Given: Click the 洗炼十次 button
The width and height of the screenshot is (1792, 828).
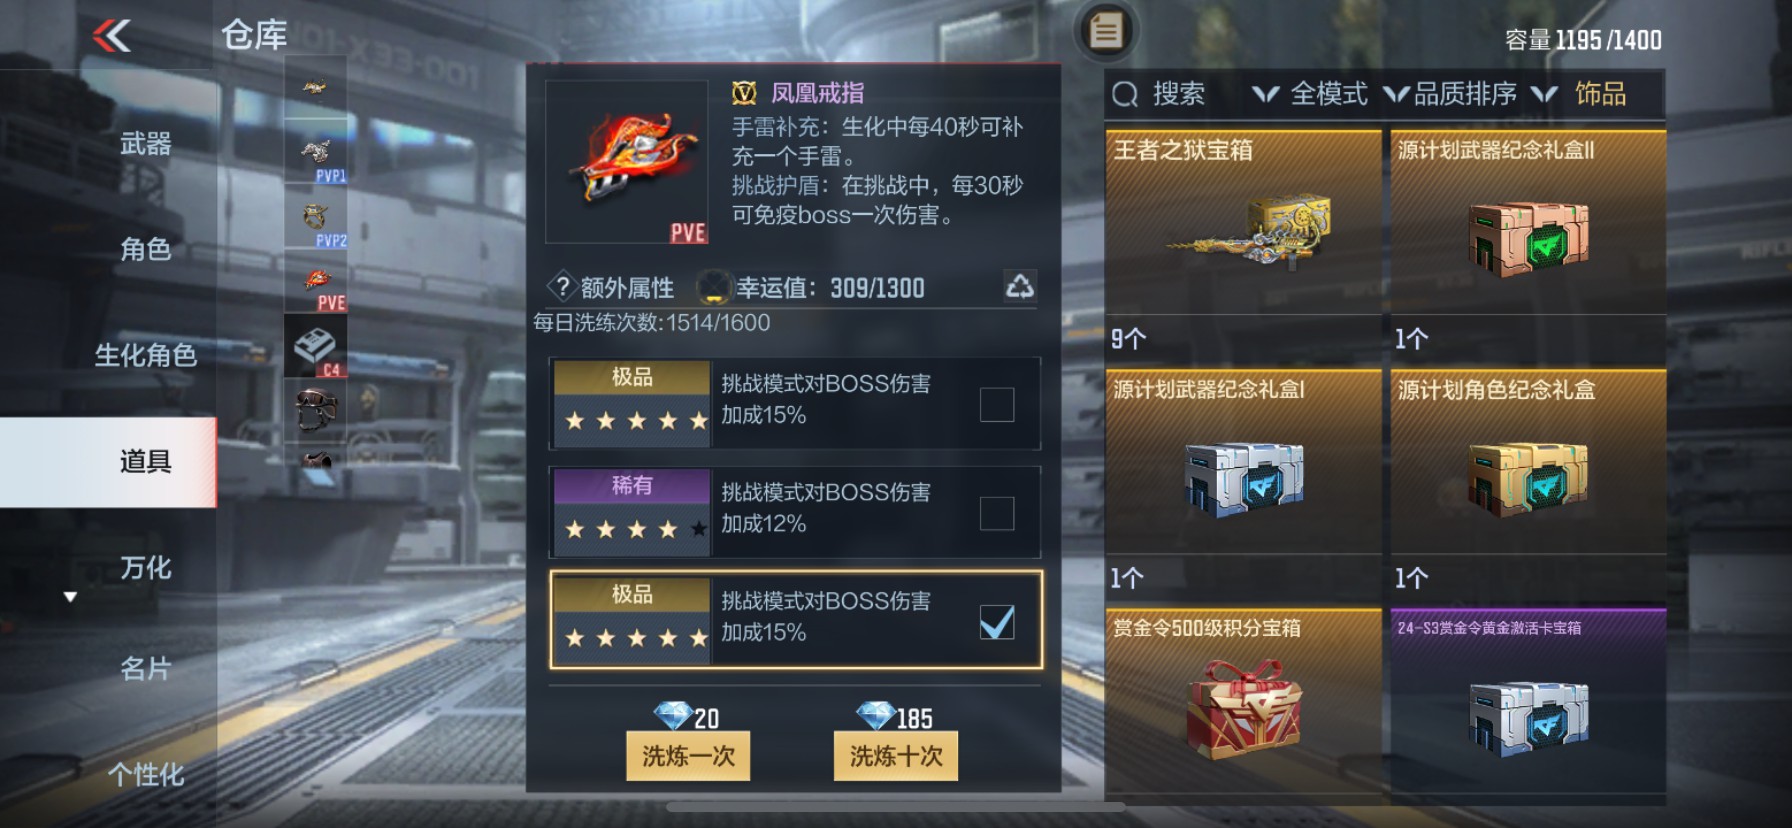Looking at the screenshot, I should click(896, 756).
